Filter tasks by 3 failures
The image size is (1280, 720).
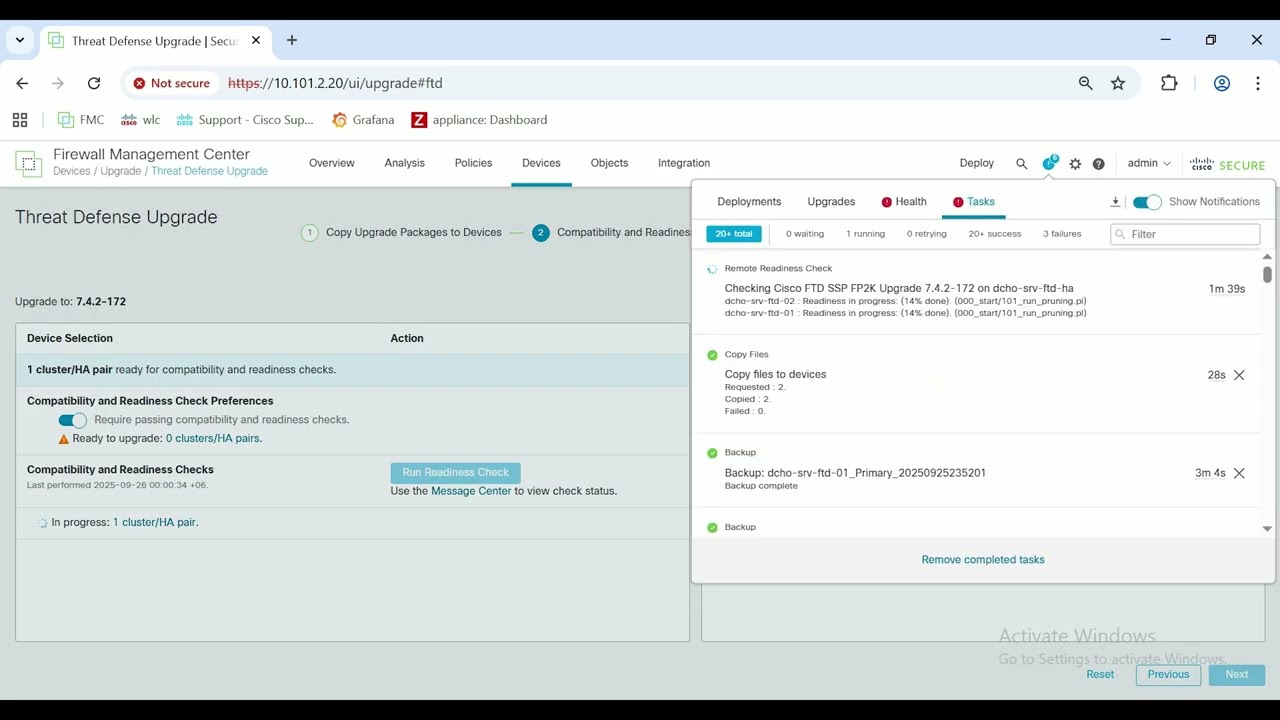click(1062, 234)
